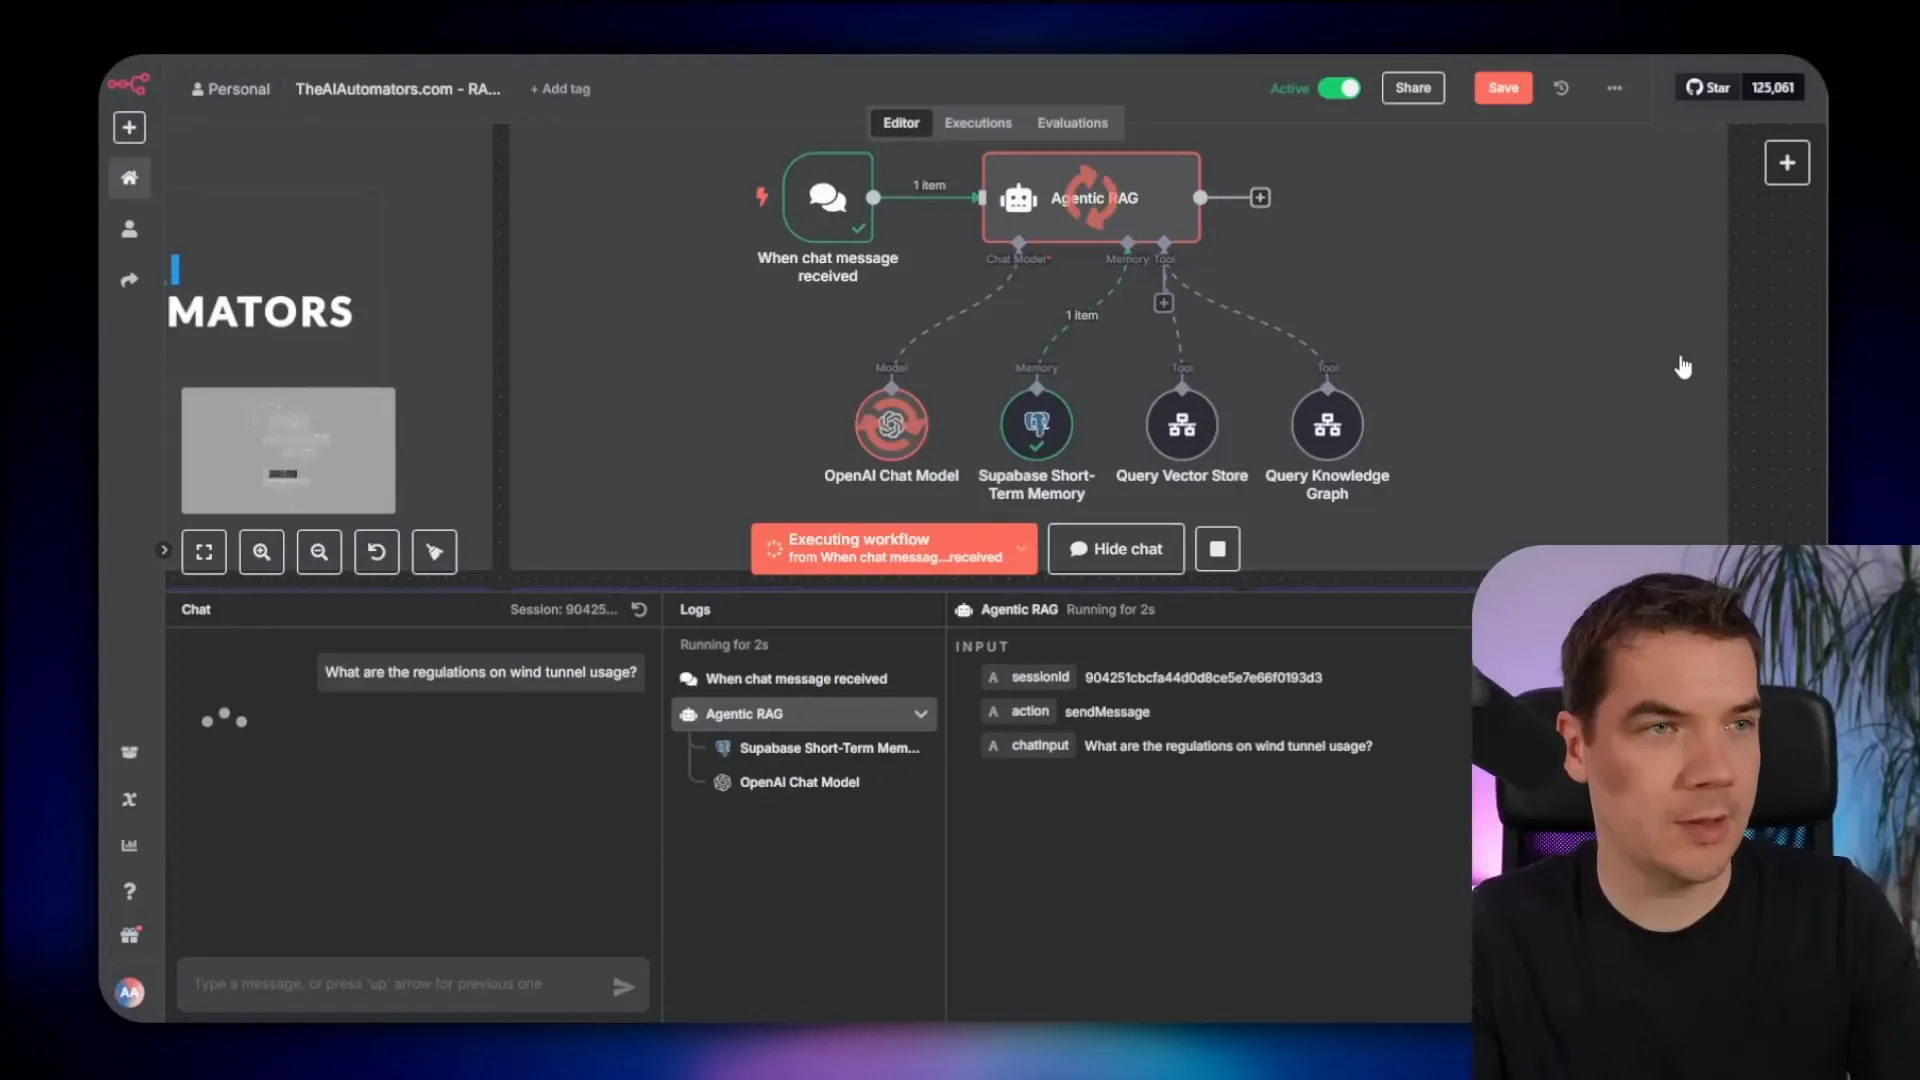The image size is (1920, 1080).
Task: Click the wind tunnel chat message bubble
Action: (481, 672)
